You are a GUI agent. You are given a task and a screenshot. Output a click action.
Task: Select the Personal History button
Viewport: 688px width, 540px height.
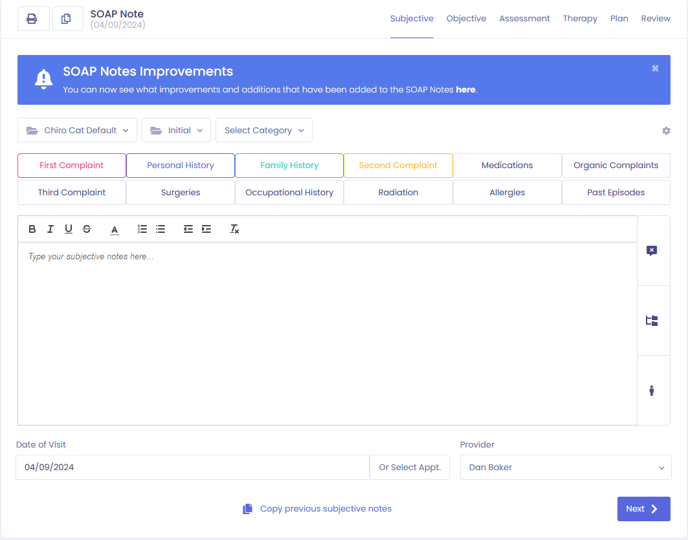click(x=180, y=165)
